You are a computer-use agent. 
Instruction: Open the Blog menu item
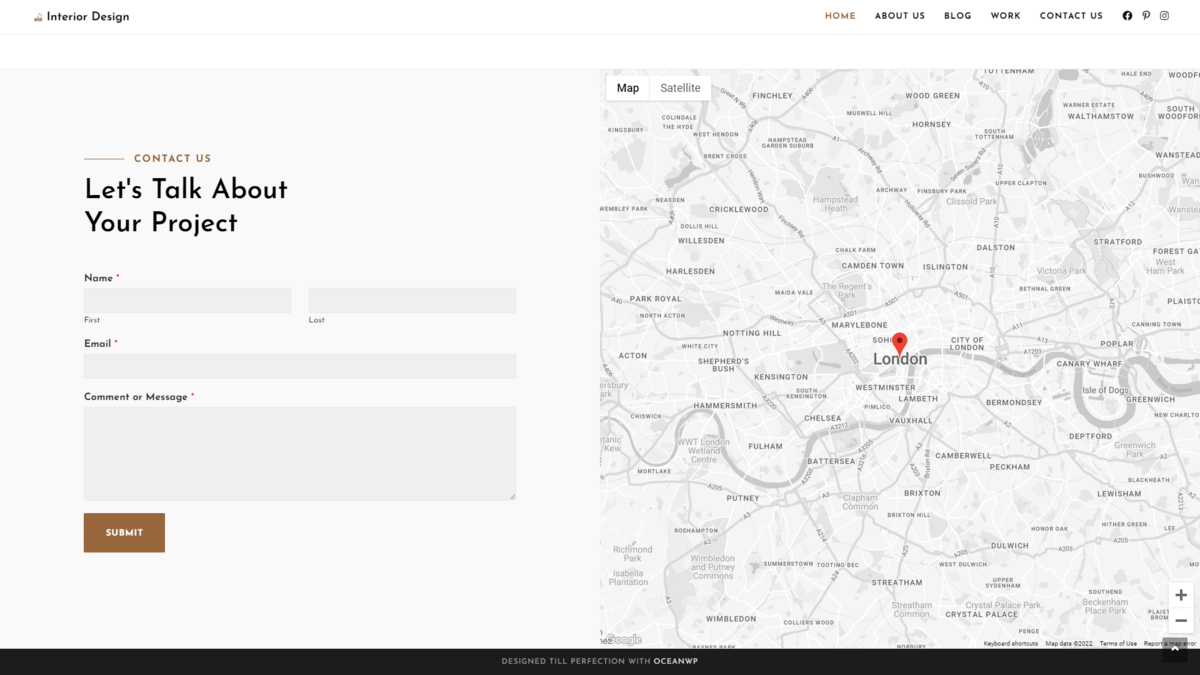coord(958,16)
